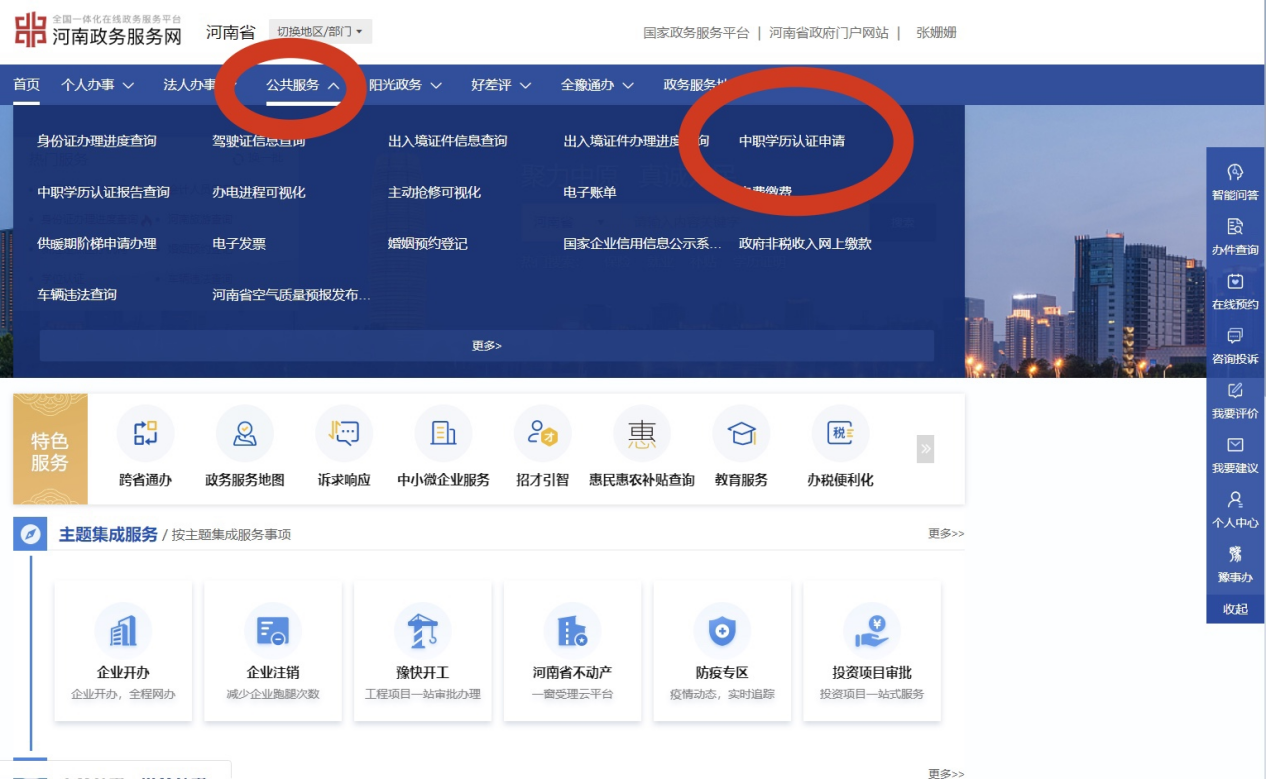Click the 在线预约 sidebar icon

tap(1235, 283)
